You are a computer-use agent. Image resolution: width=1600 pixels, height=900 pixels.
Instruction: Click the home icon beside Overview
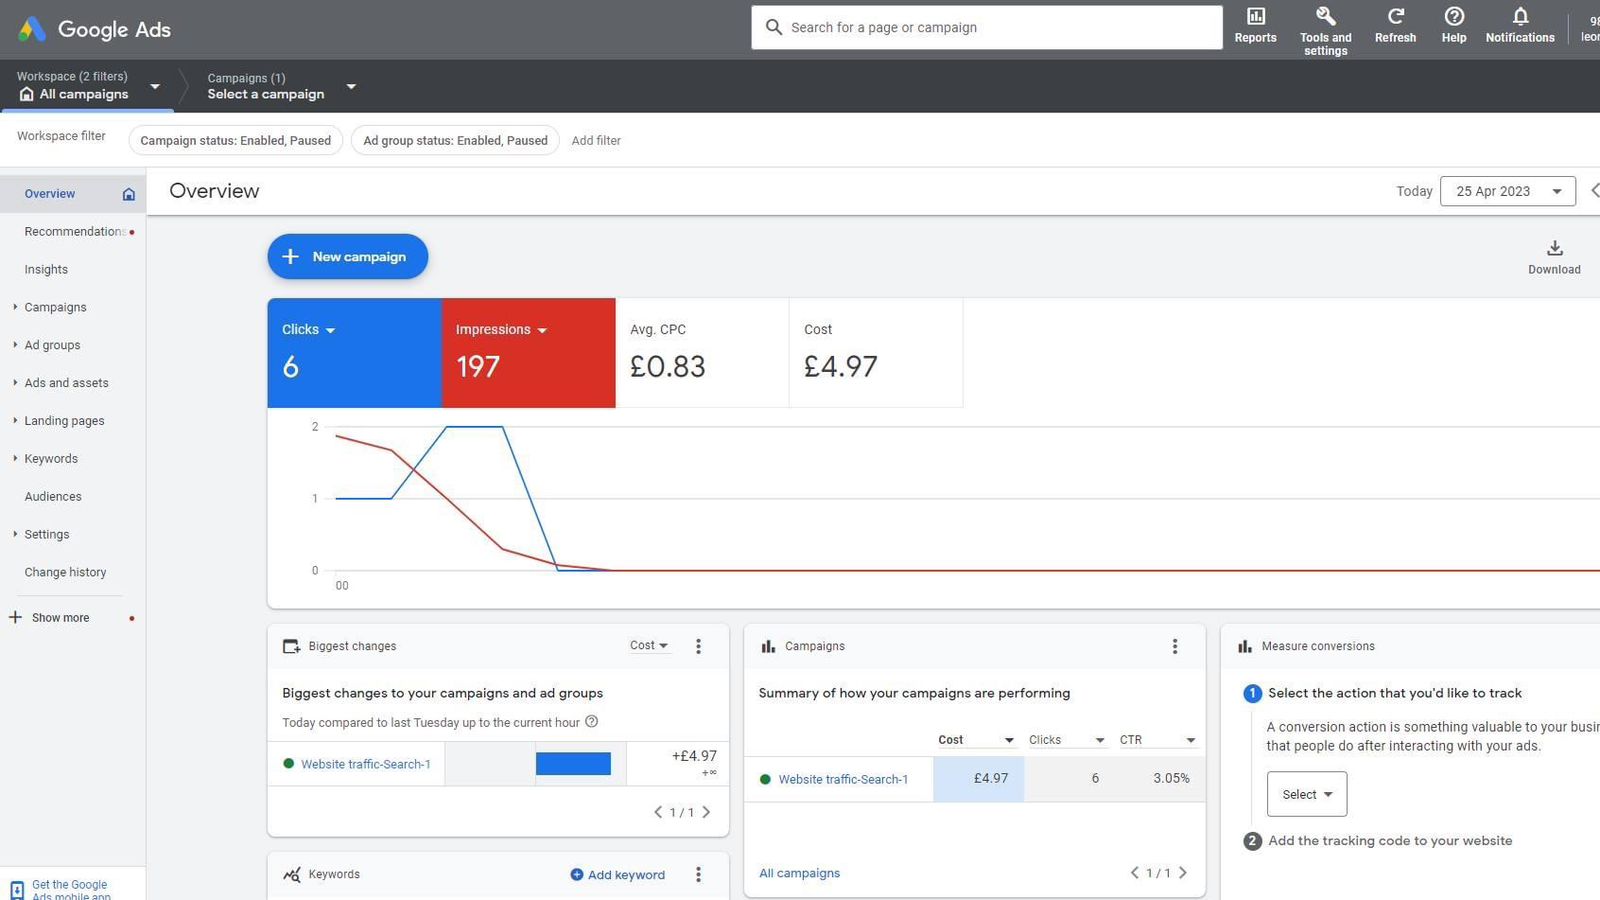[x=128, y=194]
